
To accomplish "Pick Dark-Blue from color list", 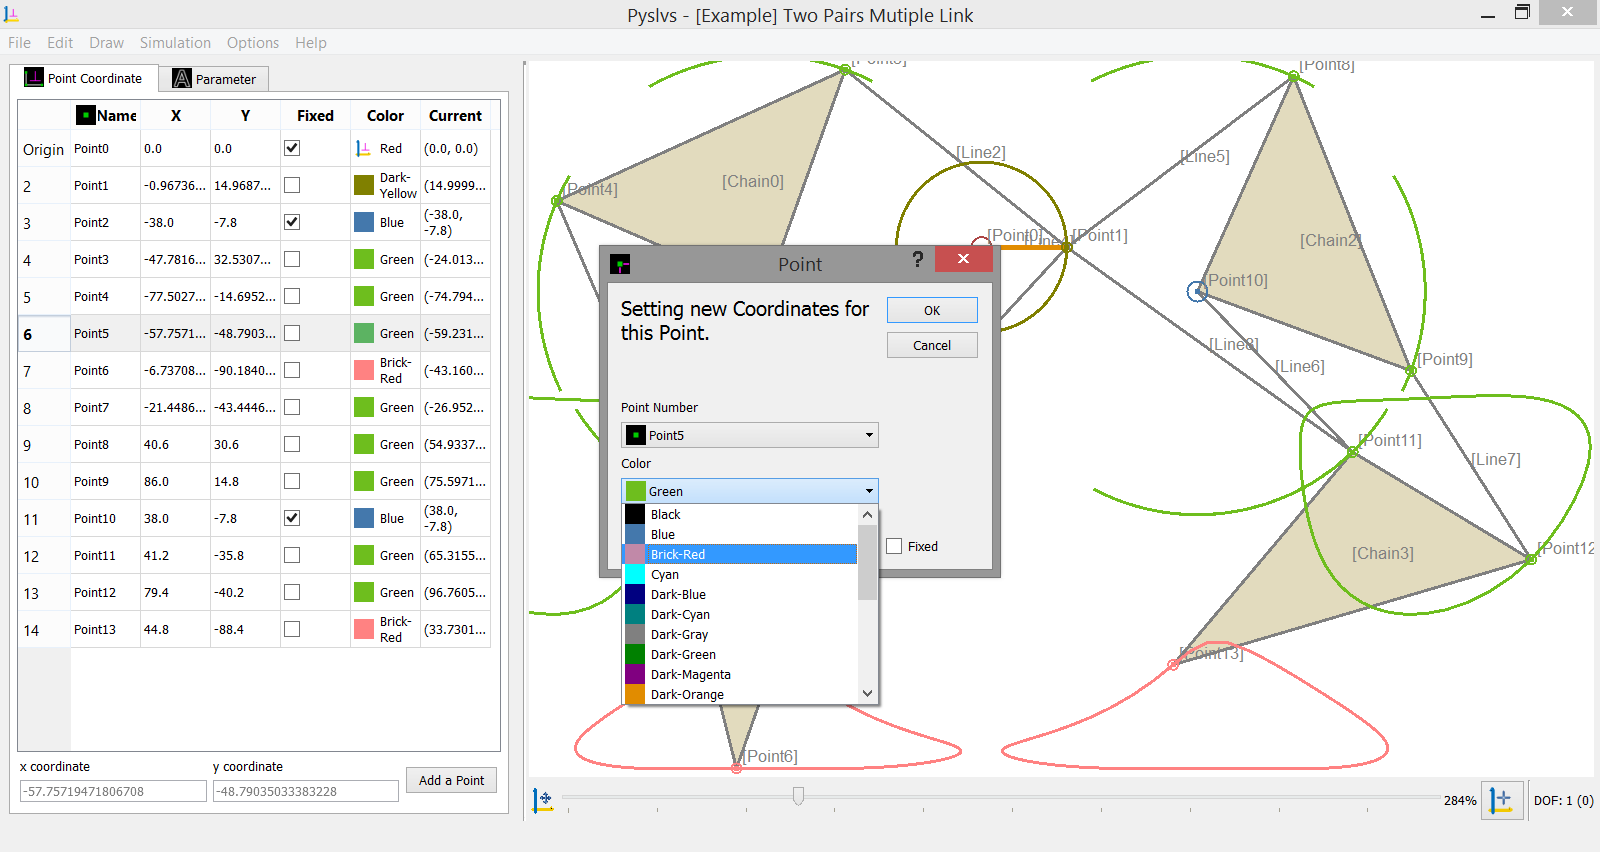I will click(740, 594).
